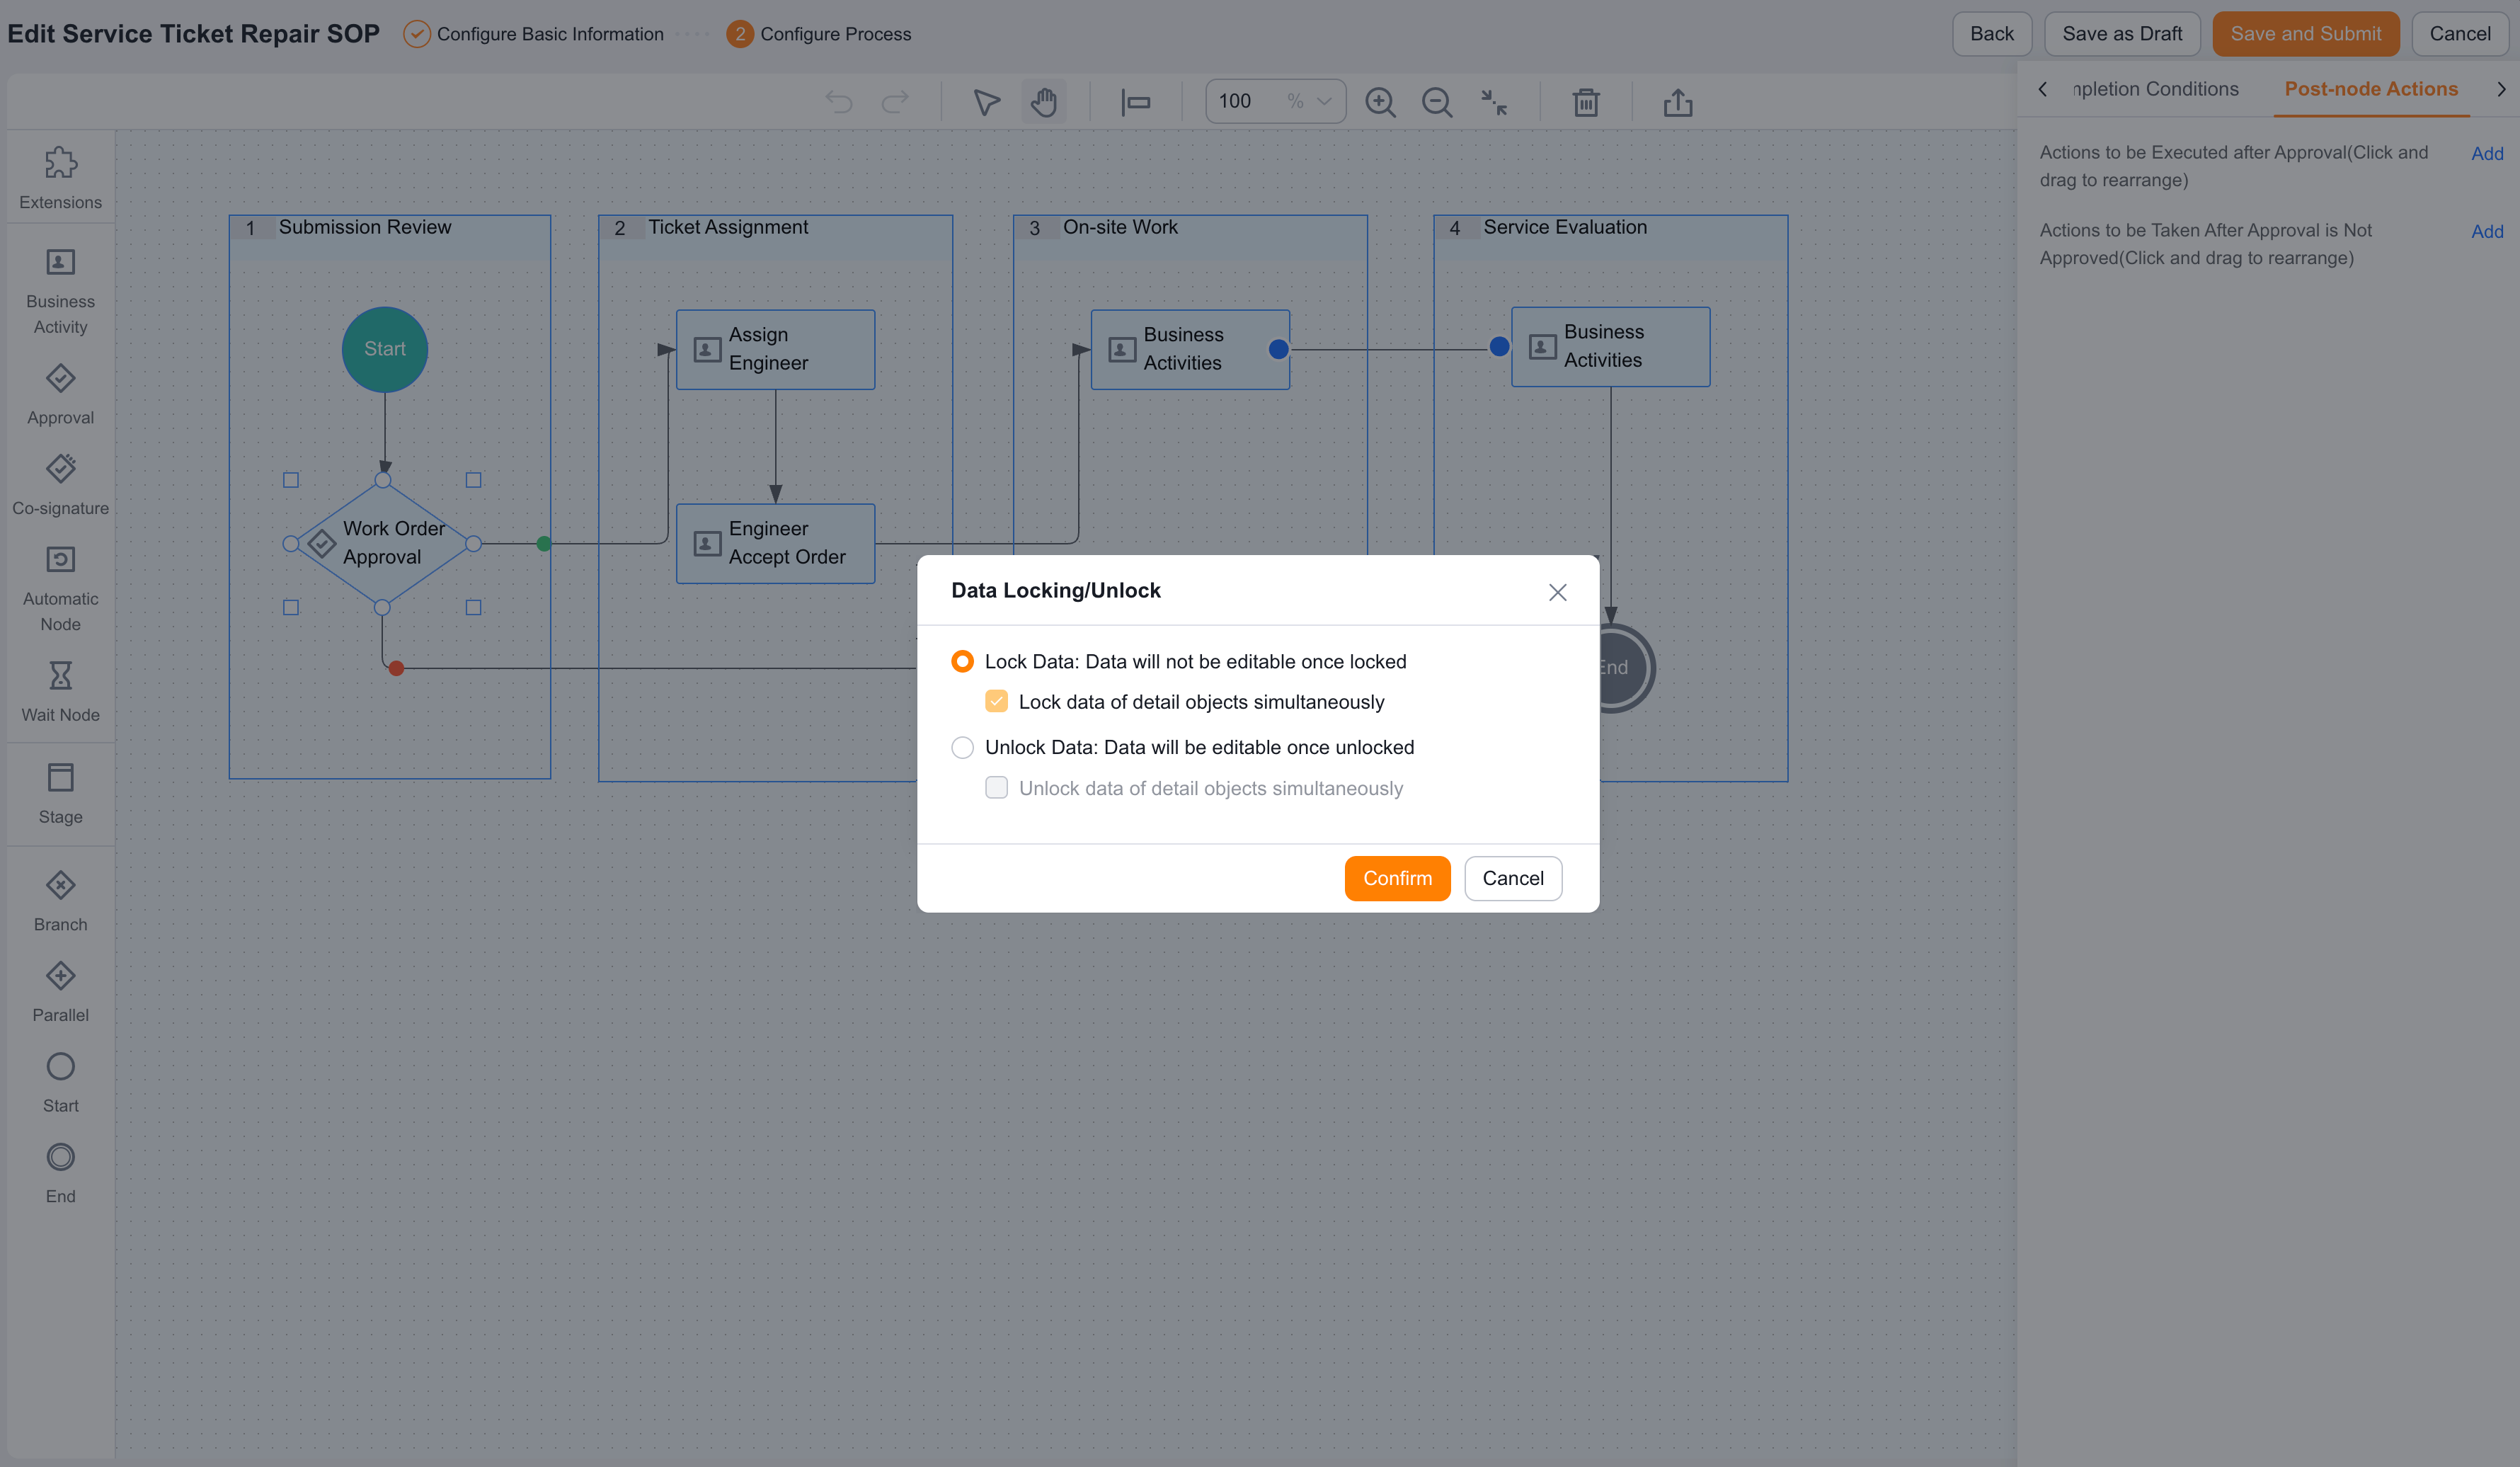Viewport: 2520px width, 1467px height.
Task: Click the export share icon
Action: point(1678,102)
